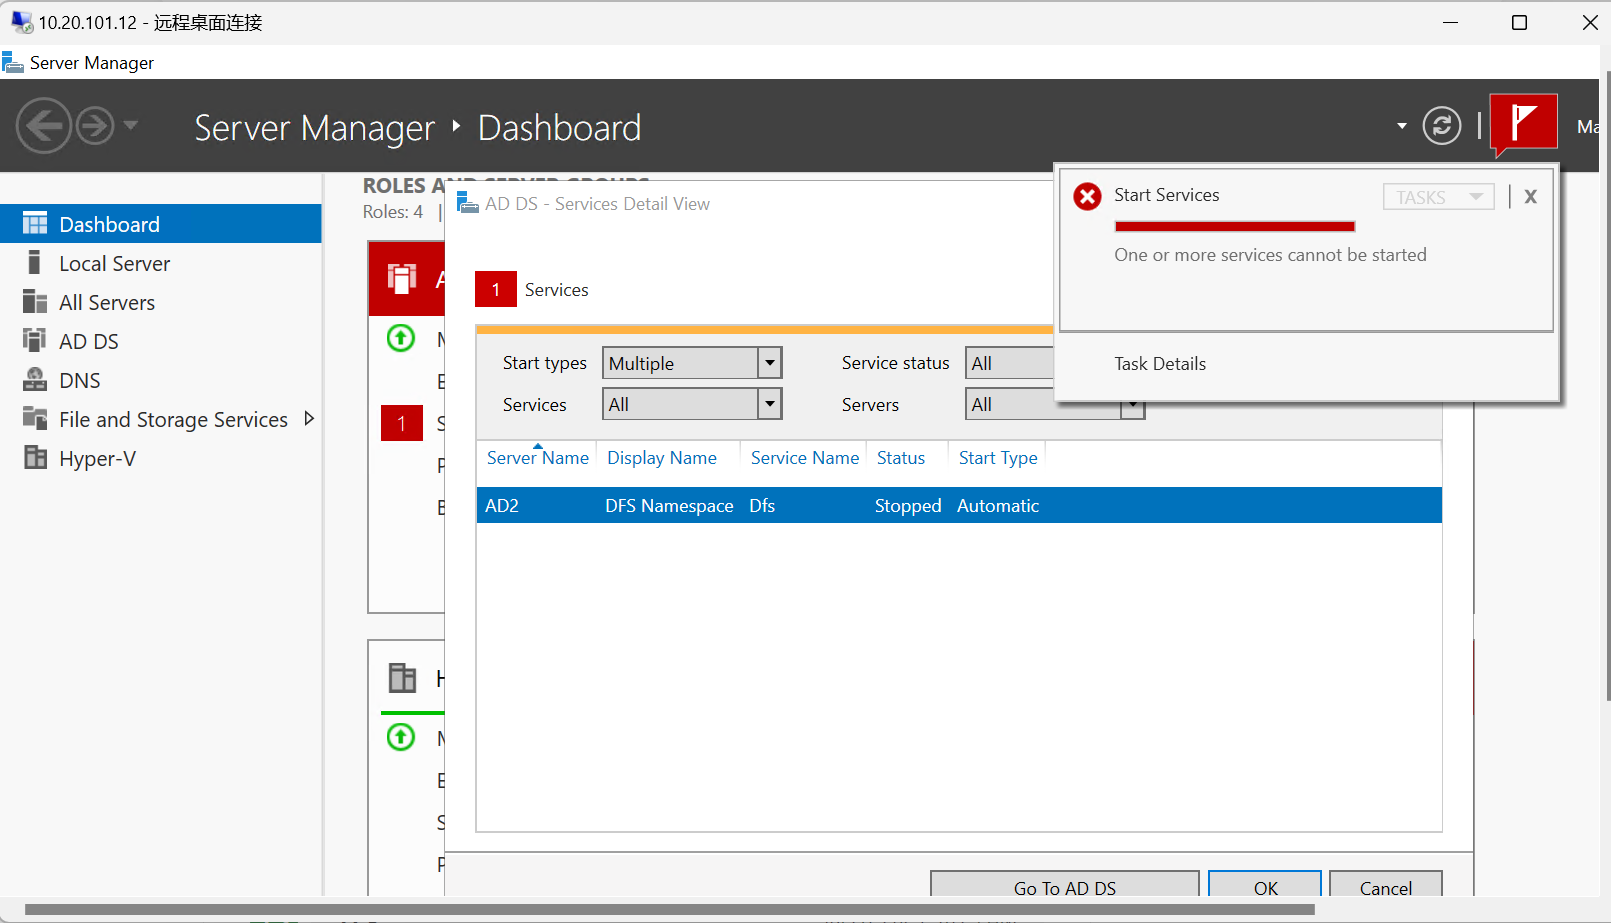Viewport: 1611px width, 923px height.
Task: Click the Dashboard sidebar icon
Action: click(x=35, y=223)
